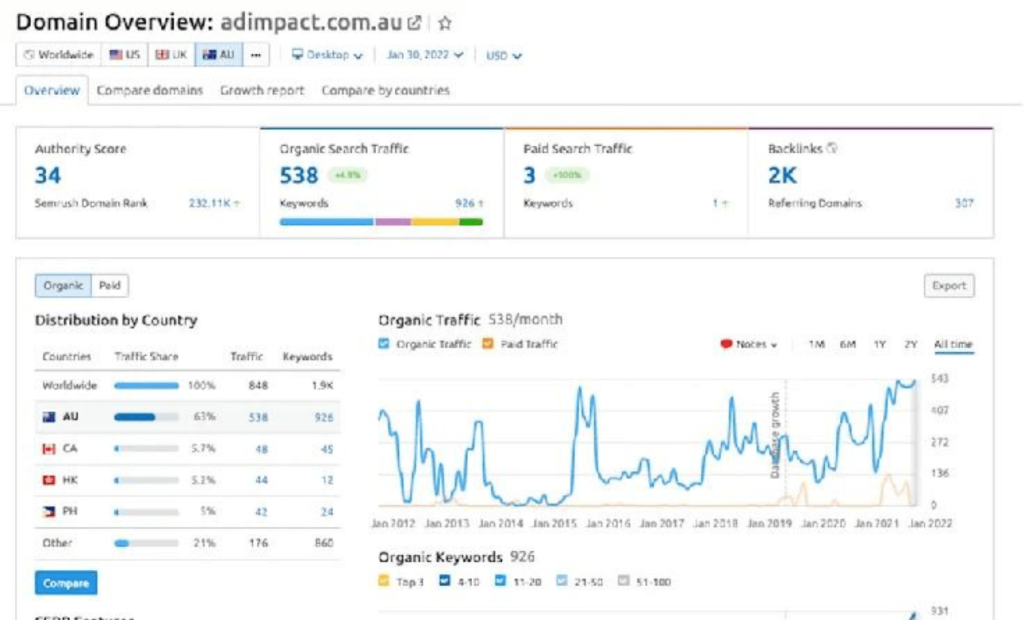Screen dimensions: 1024x620
Task: Click the more countries ellipsis button
Action: pyautogui.click(x=256, y=55)
